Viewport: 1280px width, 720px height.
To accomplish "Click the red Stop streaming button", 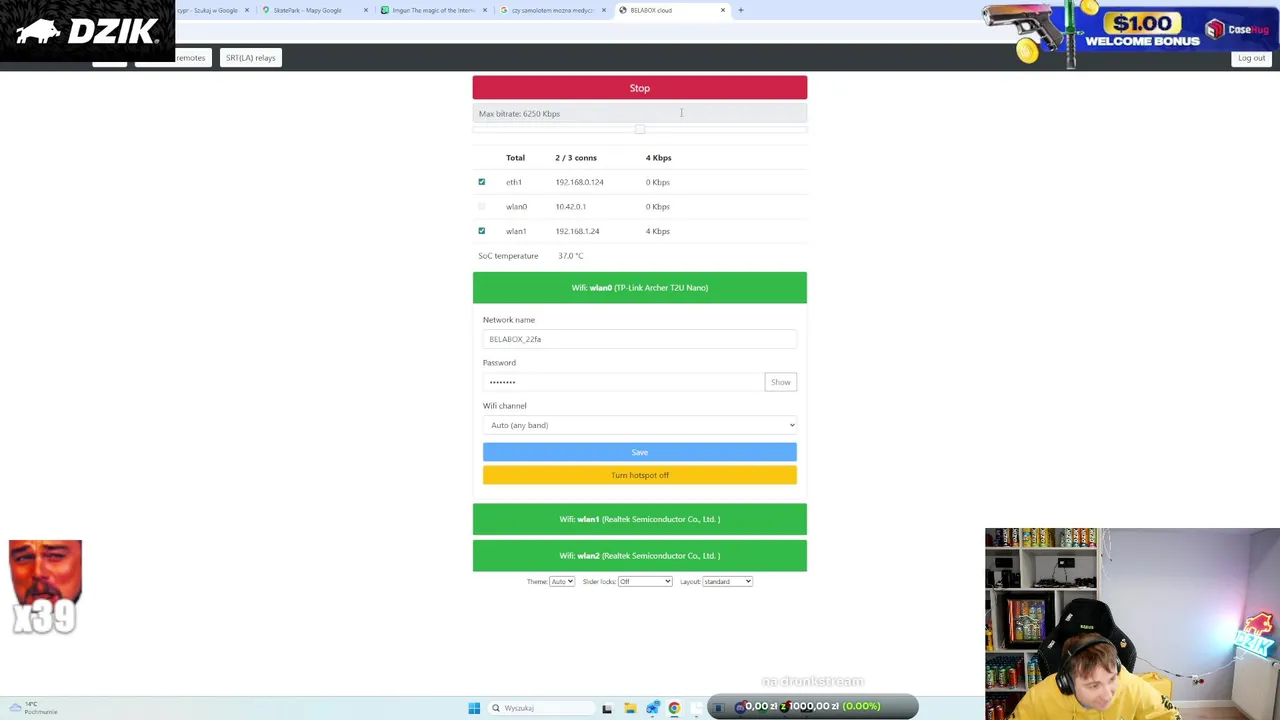I will coord(639,88).
